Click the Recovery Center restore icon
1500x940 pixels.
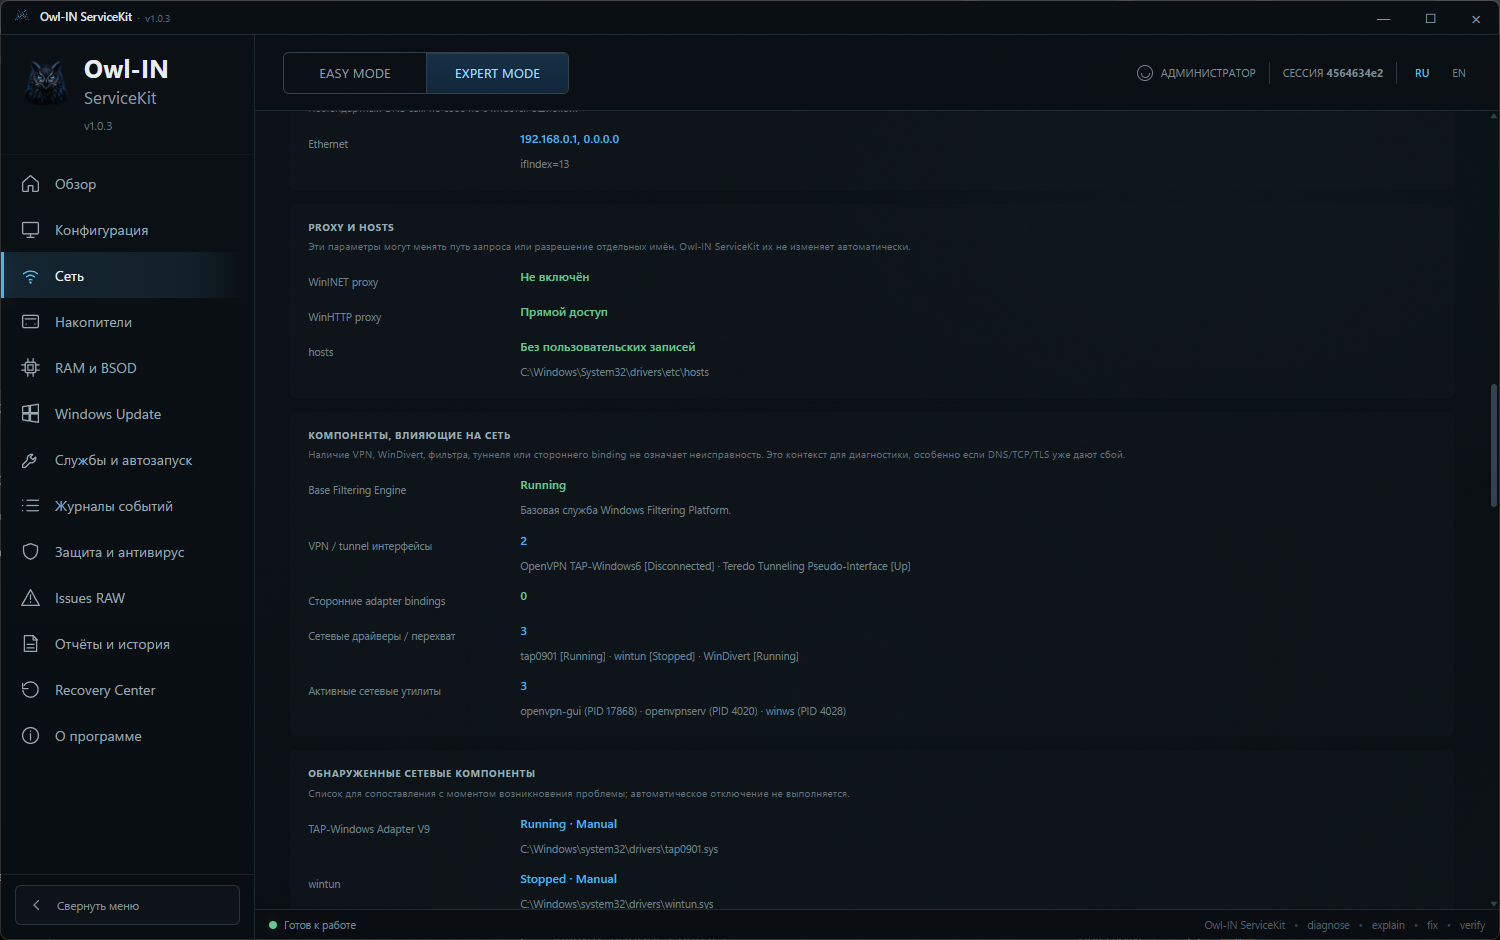point(31,690)
